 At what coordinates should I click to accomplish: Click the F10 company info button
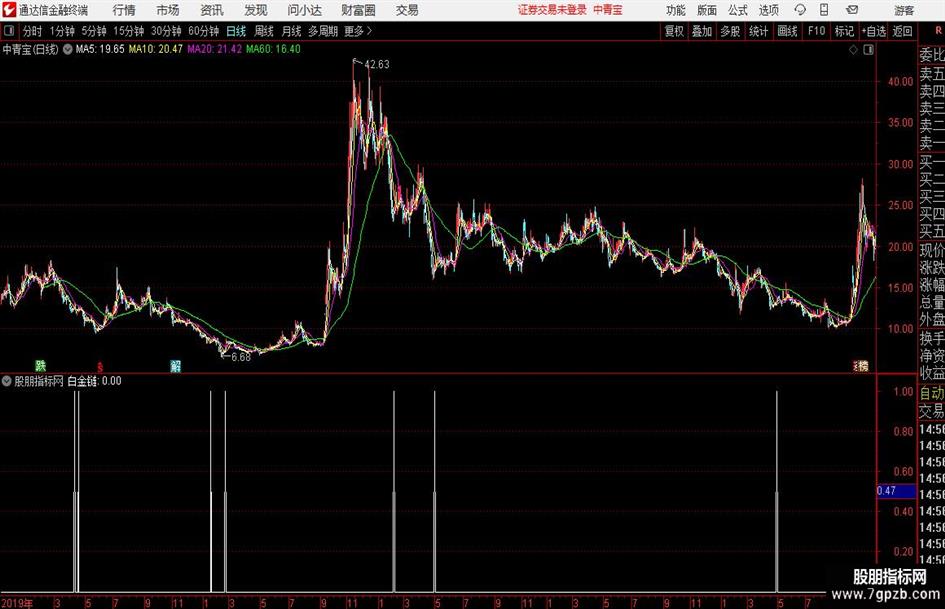(816, 31)
